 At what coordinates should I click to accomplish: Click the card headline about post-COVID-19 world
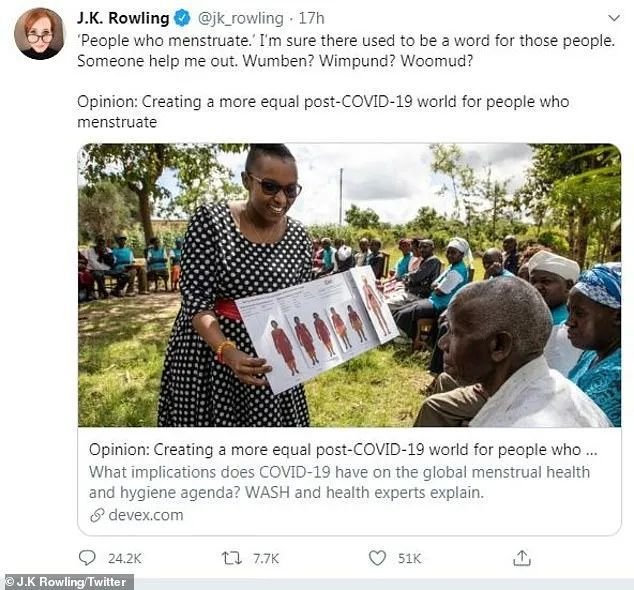click(x=343, y=450)
